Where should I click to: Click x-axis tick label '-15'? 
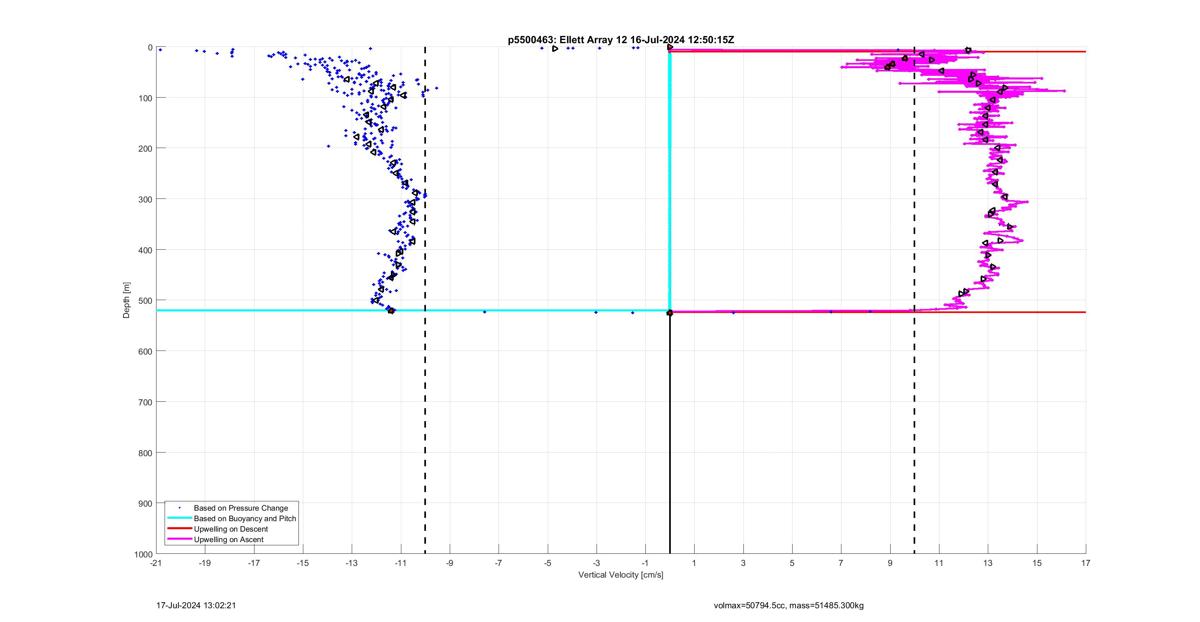303,563
